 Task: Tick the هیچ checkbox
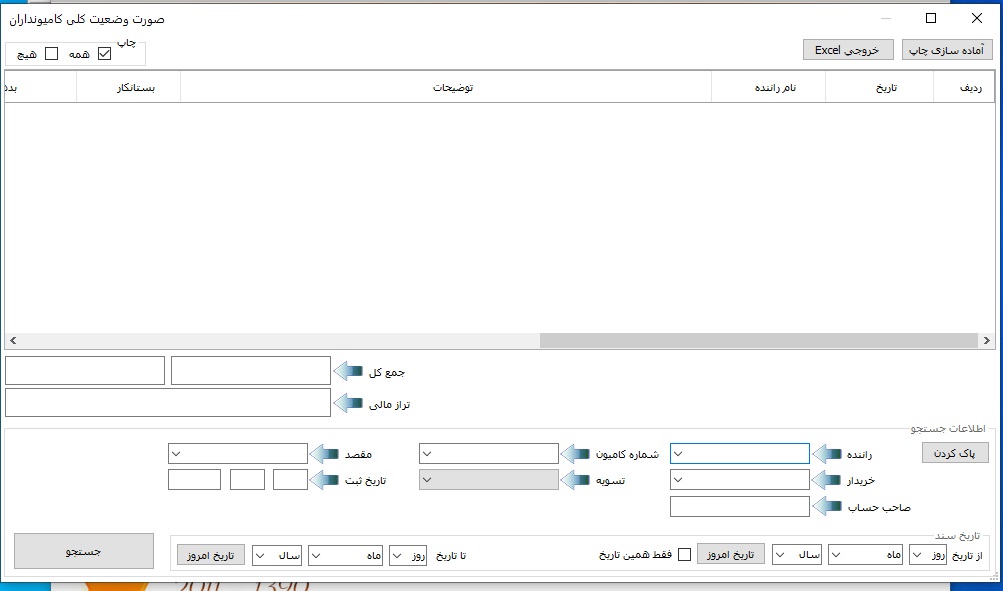coord(52,54)
